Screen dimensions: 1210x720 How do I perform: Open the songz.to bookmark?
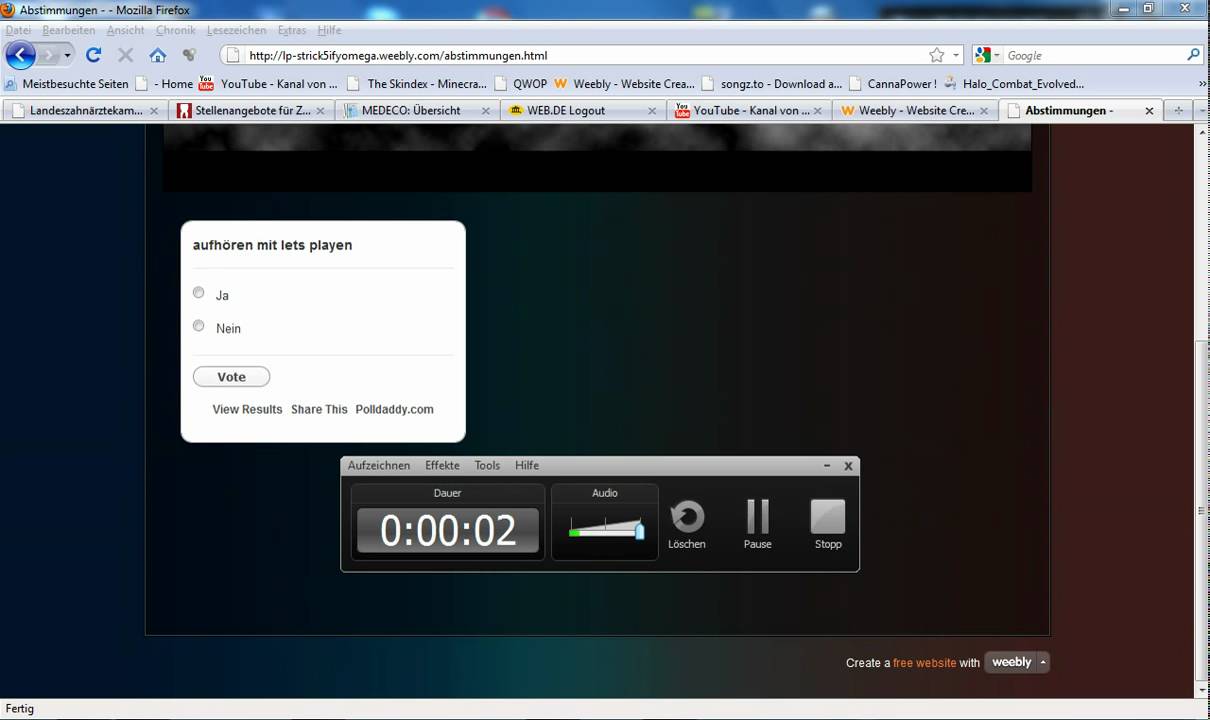point(772,84)
